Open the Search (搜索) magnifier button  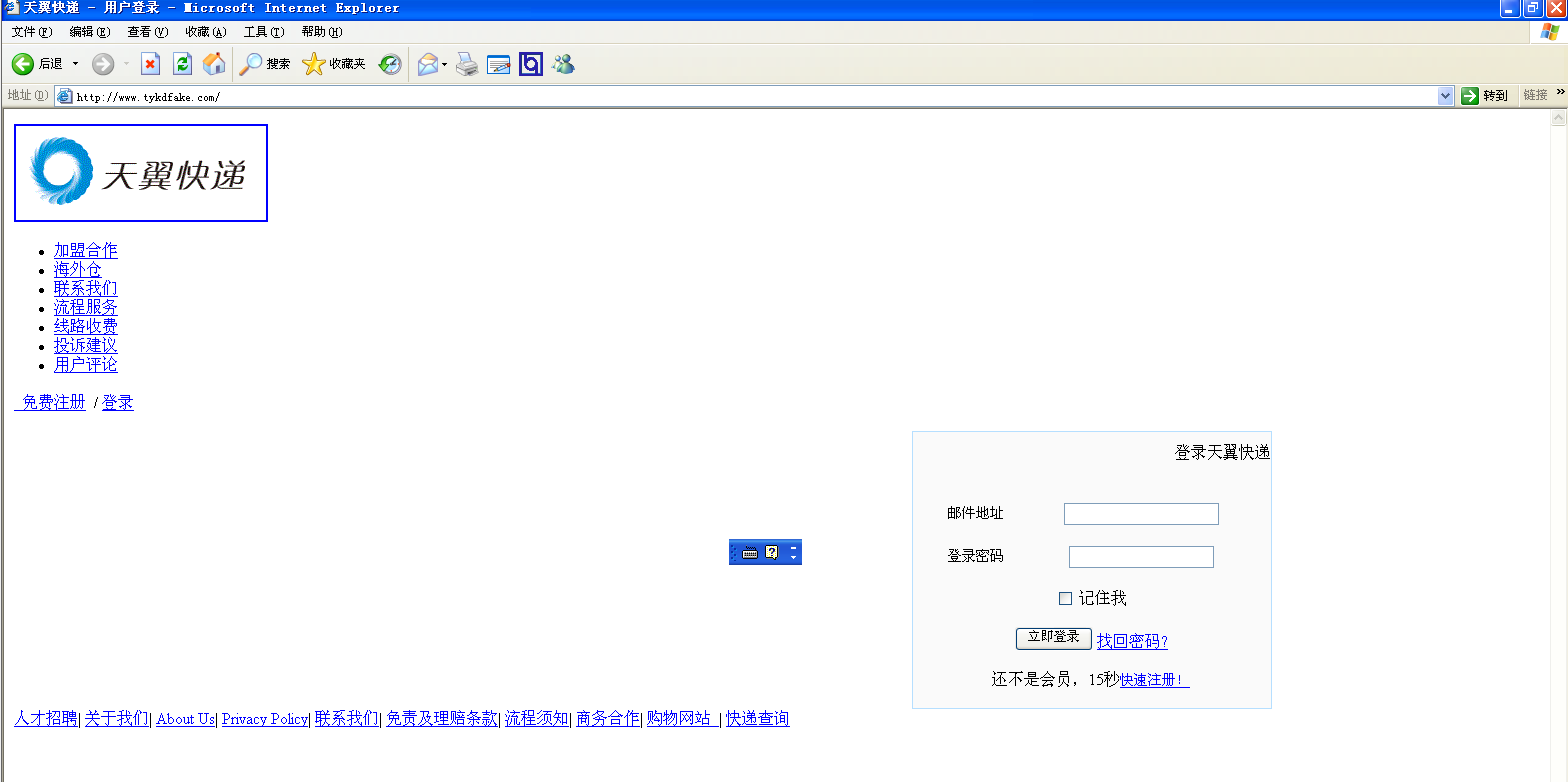pyautogui.click(x=264, y=64)
